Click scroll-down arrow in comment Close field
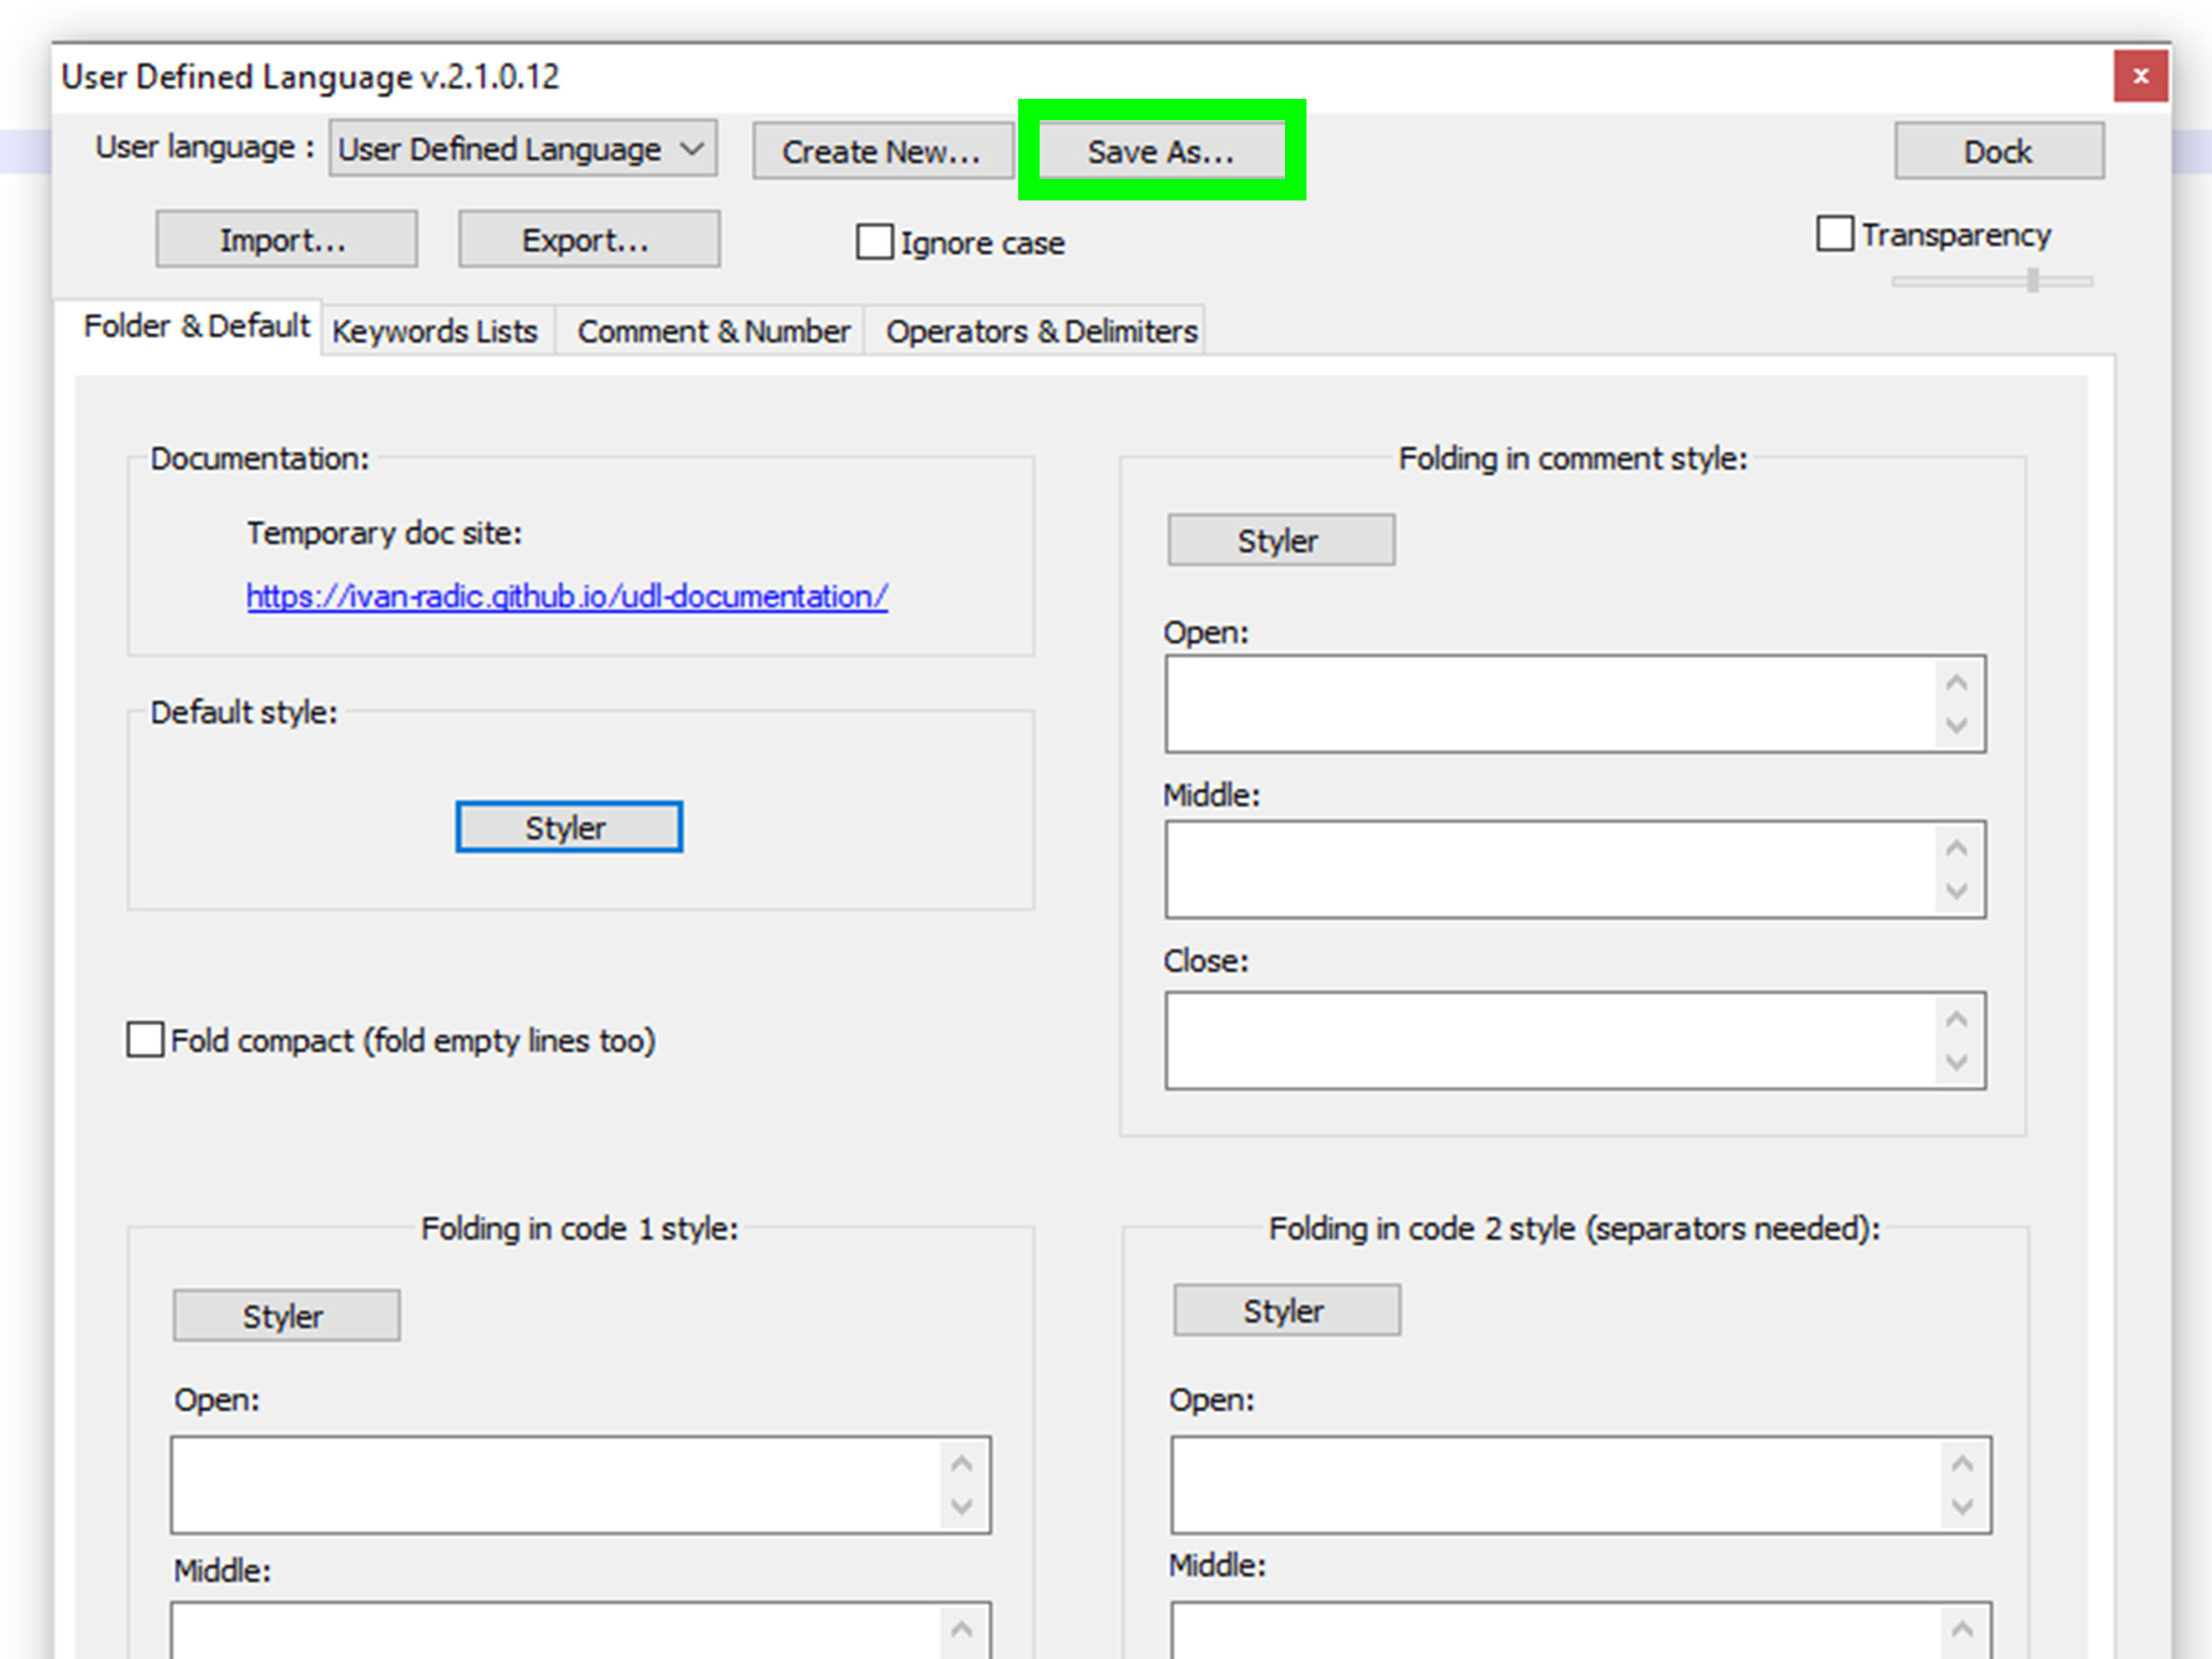The image size is (2212, 1659). tap(1957, 1062)
